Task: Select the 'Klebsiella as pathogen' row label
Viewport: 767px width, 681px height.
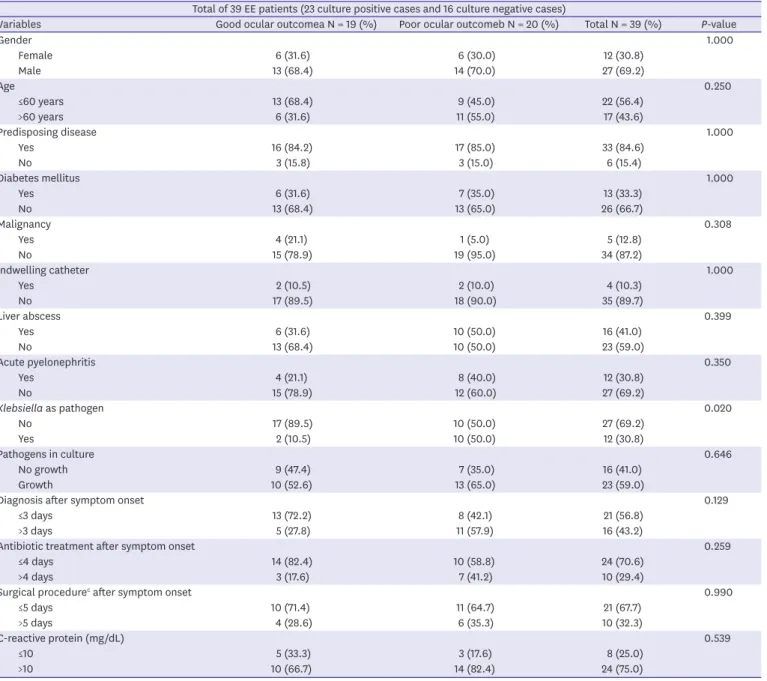Action: [51, 408]
